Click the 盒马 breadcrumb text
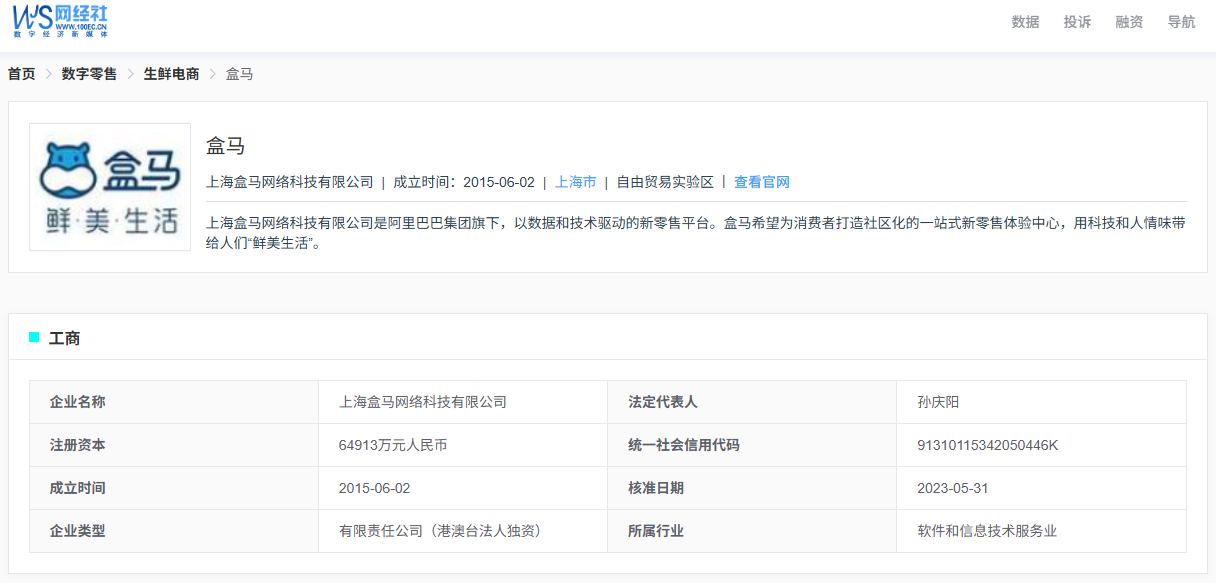Image resolution: width=1216 pixels, height=583 pixels. pos(239,74)
